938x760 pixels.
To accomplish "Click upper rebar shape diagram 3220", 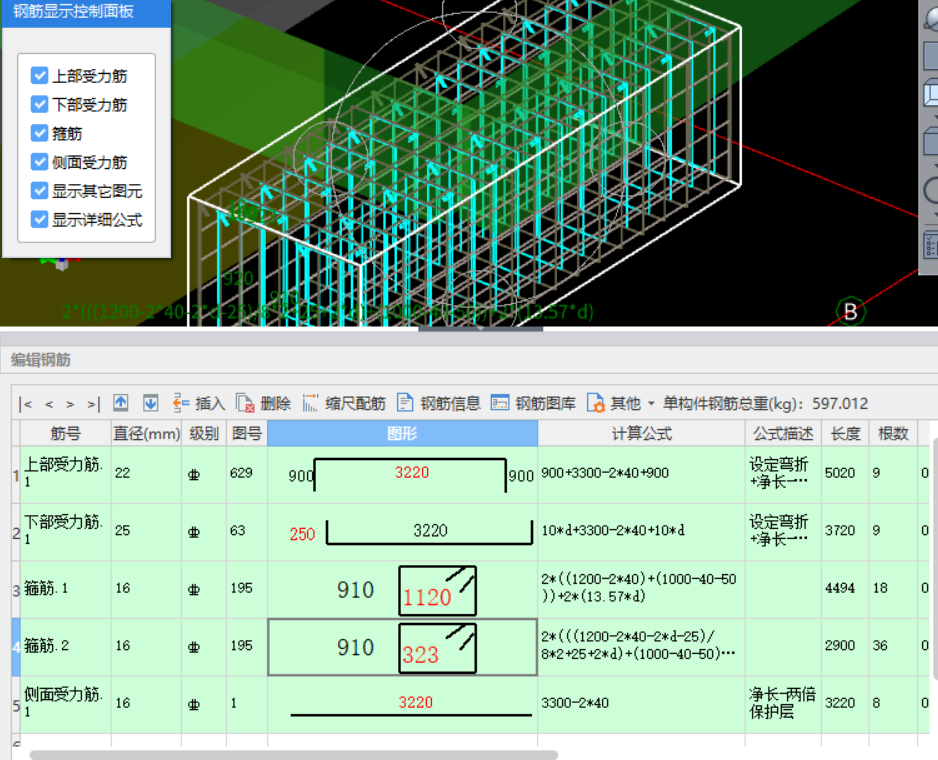I will click(410, 475).
